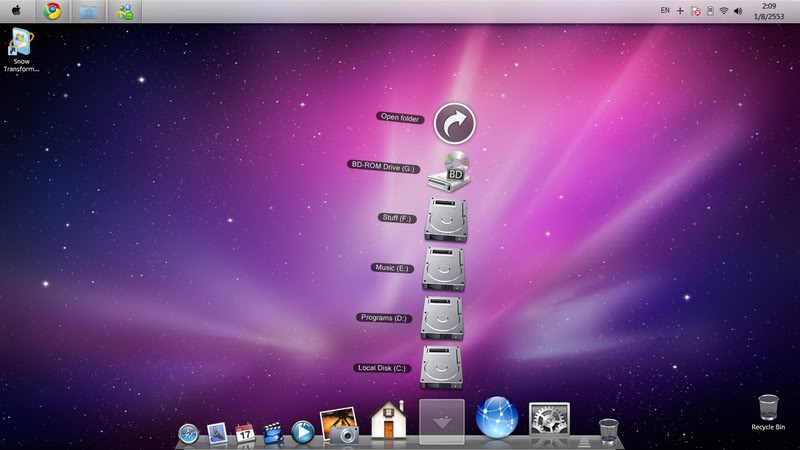Open the Local Disk (C:) drive icon

coord(442,367)
